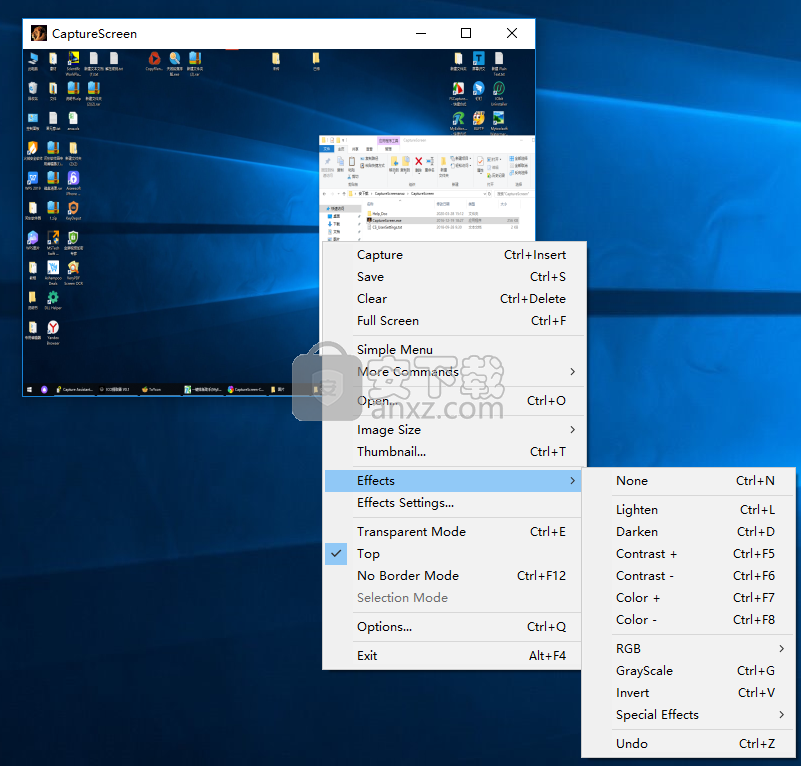The height and width of the screenshot is (766, 801).
Task: Expand the Effects submenu arrow
Action: 572,481
